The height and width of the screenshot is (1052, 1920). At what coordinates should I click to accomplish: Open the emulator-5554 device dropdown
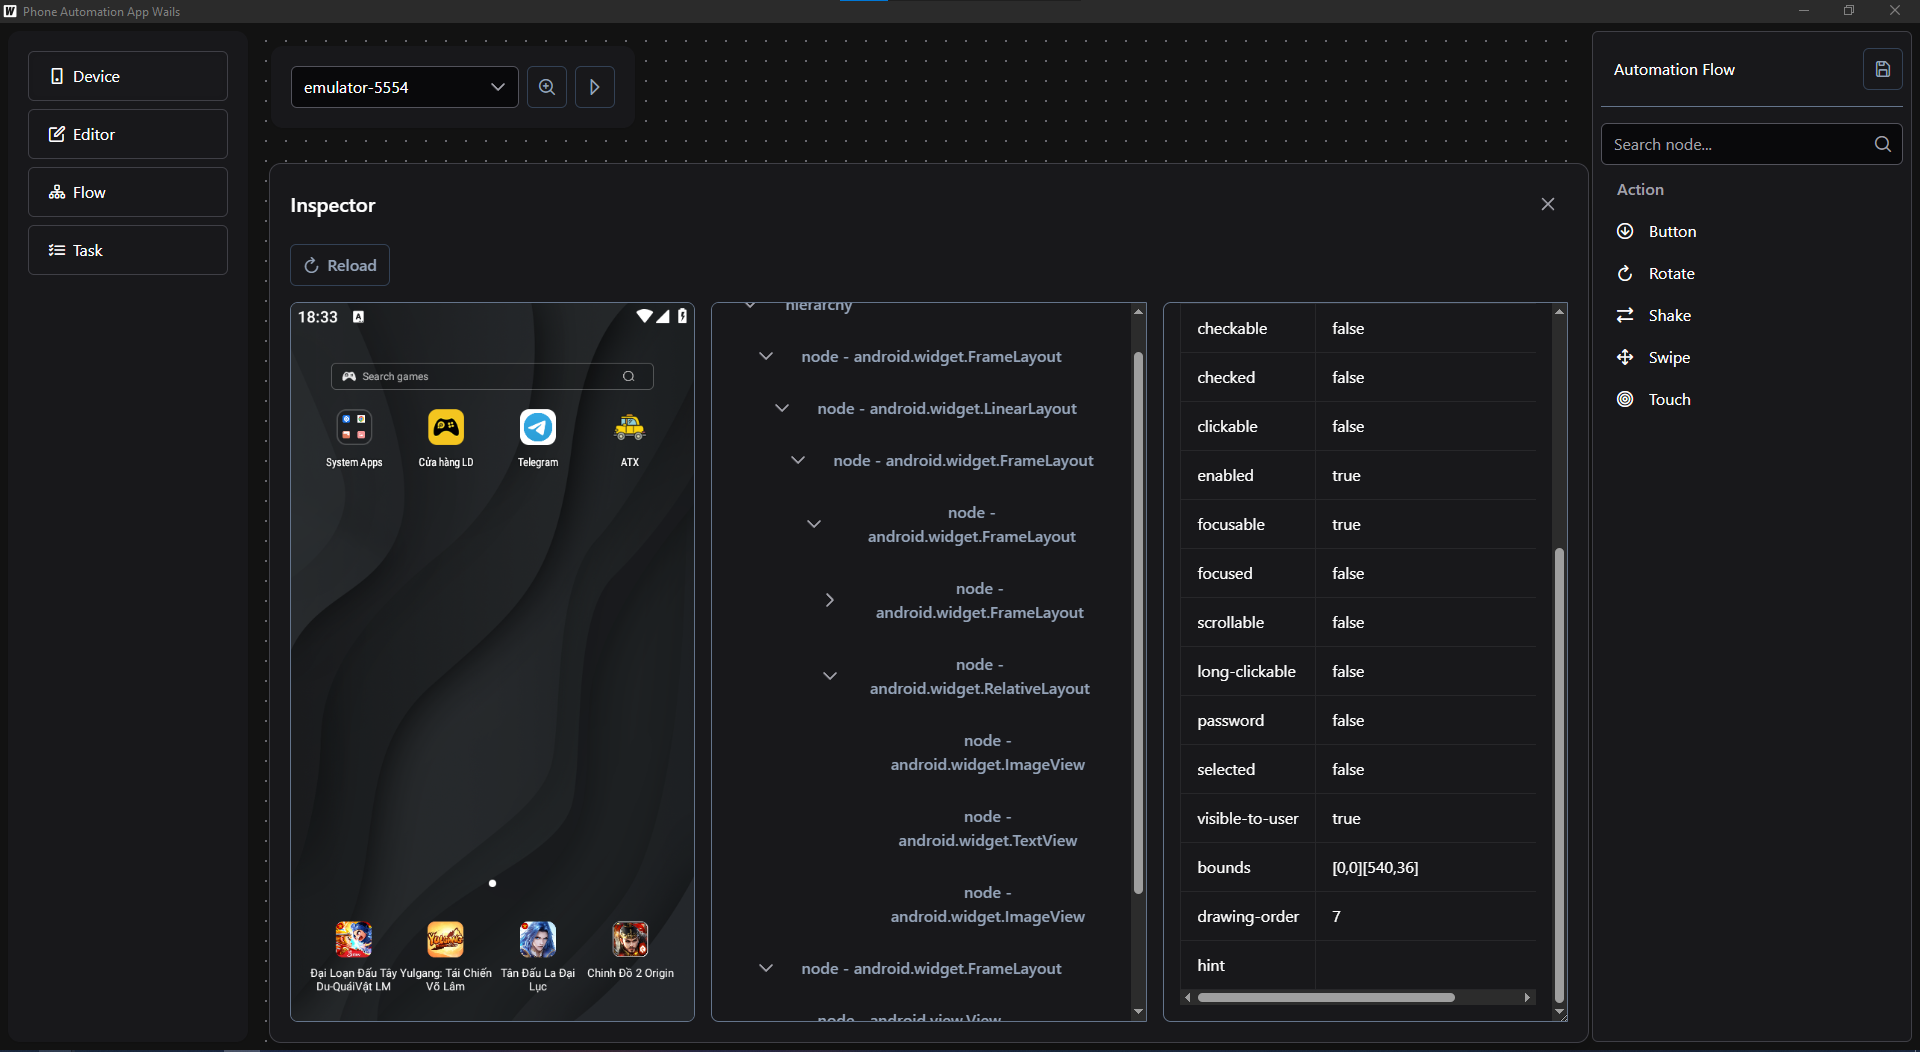click(404, 87)
